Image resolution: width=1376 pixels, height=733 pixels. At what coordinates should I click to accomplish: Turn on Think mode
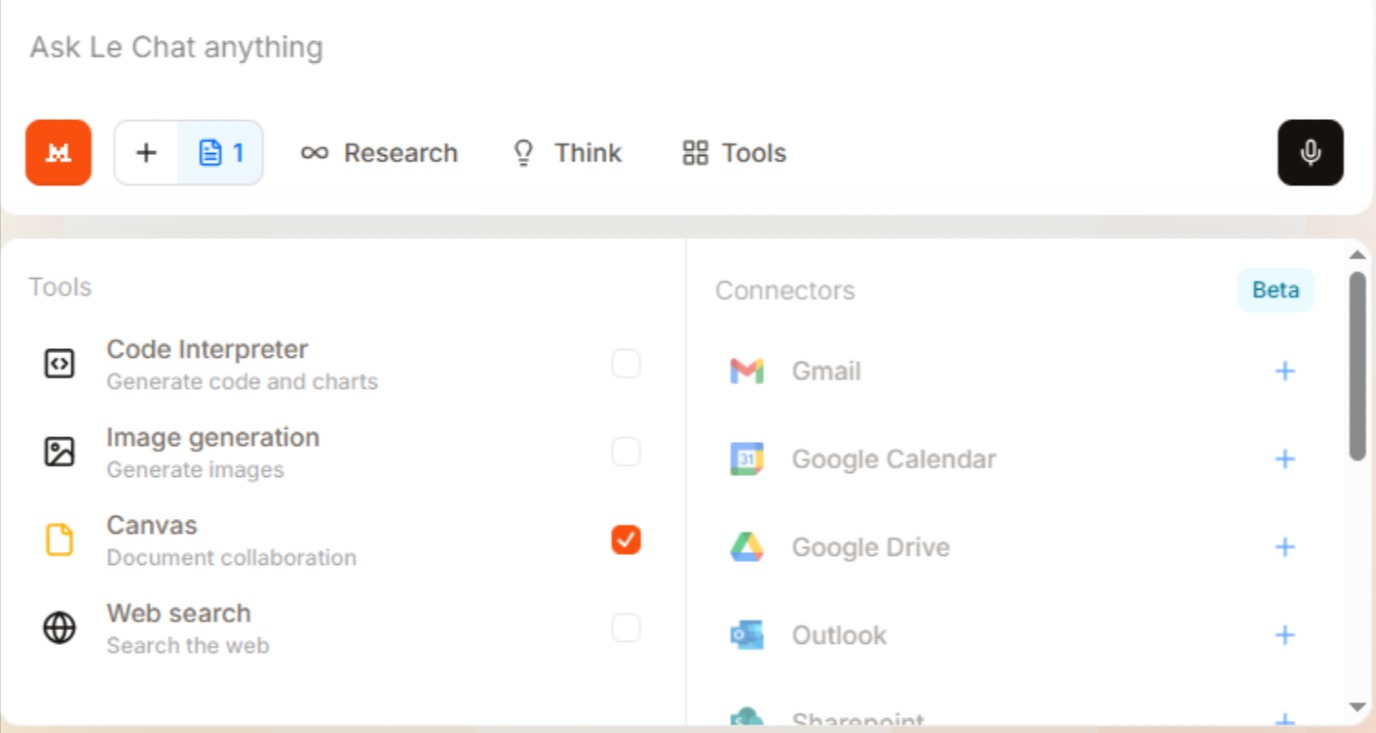click(x=567, y=153)
